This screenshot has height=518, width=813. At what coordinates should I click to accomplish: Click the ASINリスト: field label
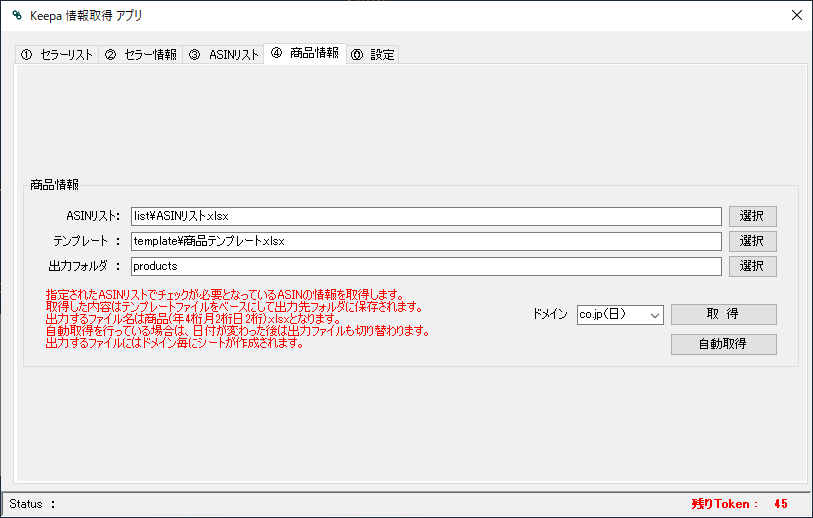coord(93,216)
